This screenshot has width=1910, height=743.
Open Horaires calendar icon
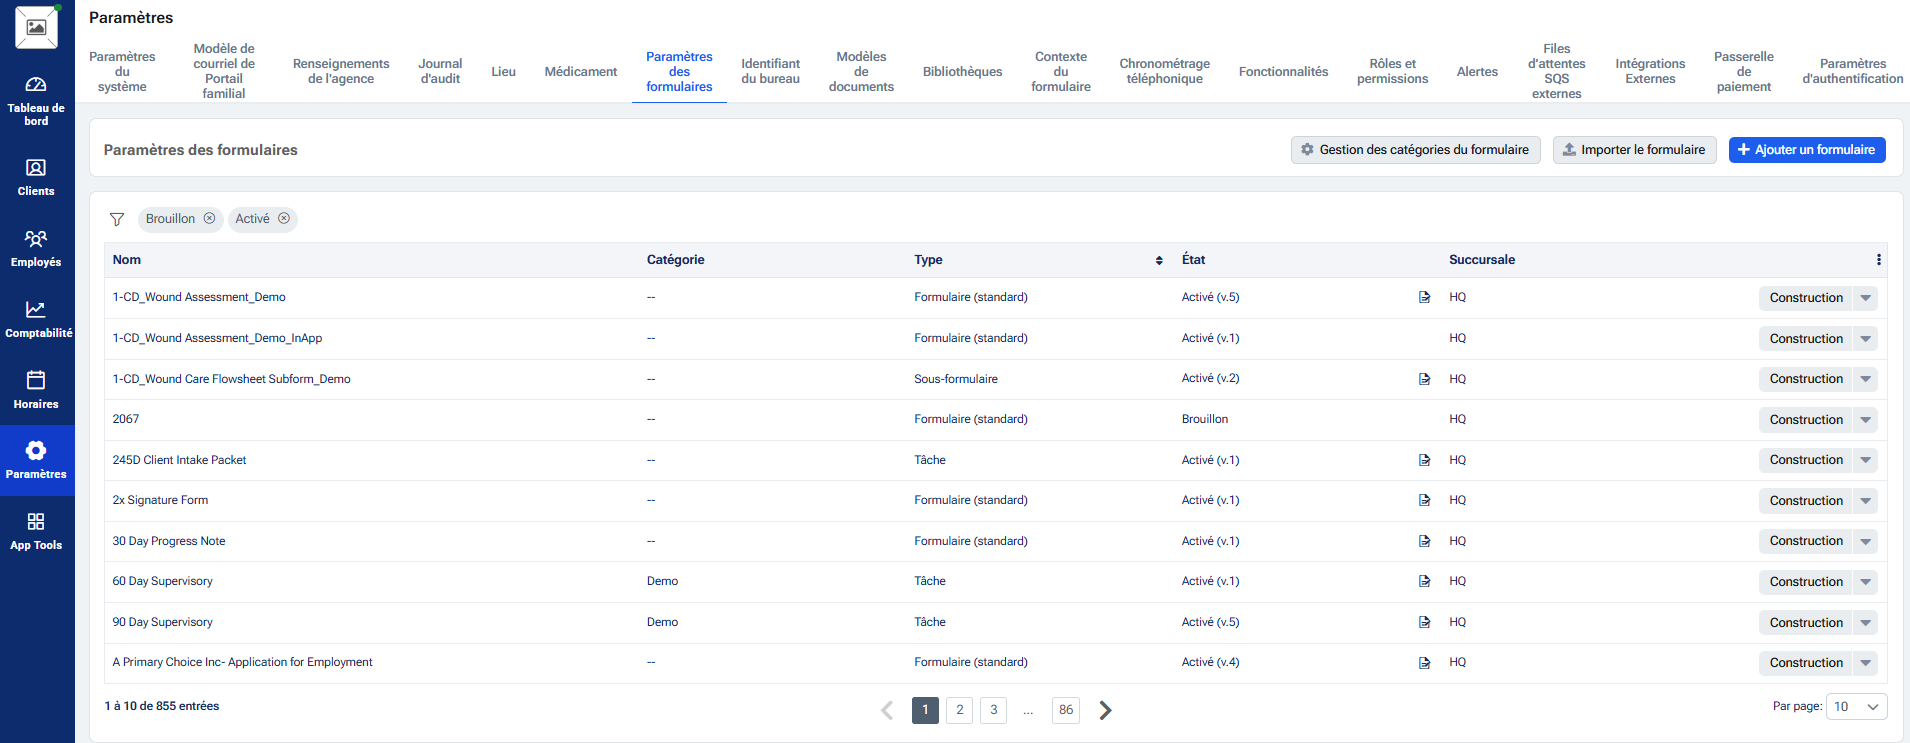36,381
